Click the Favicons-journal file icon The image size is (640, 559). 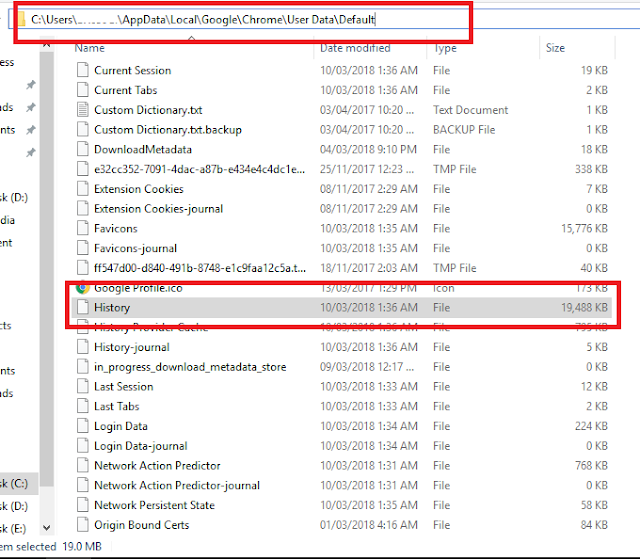(x=83, y=248)
